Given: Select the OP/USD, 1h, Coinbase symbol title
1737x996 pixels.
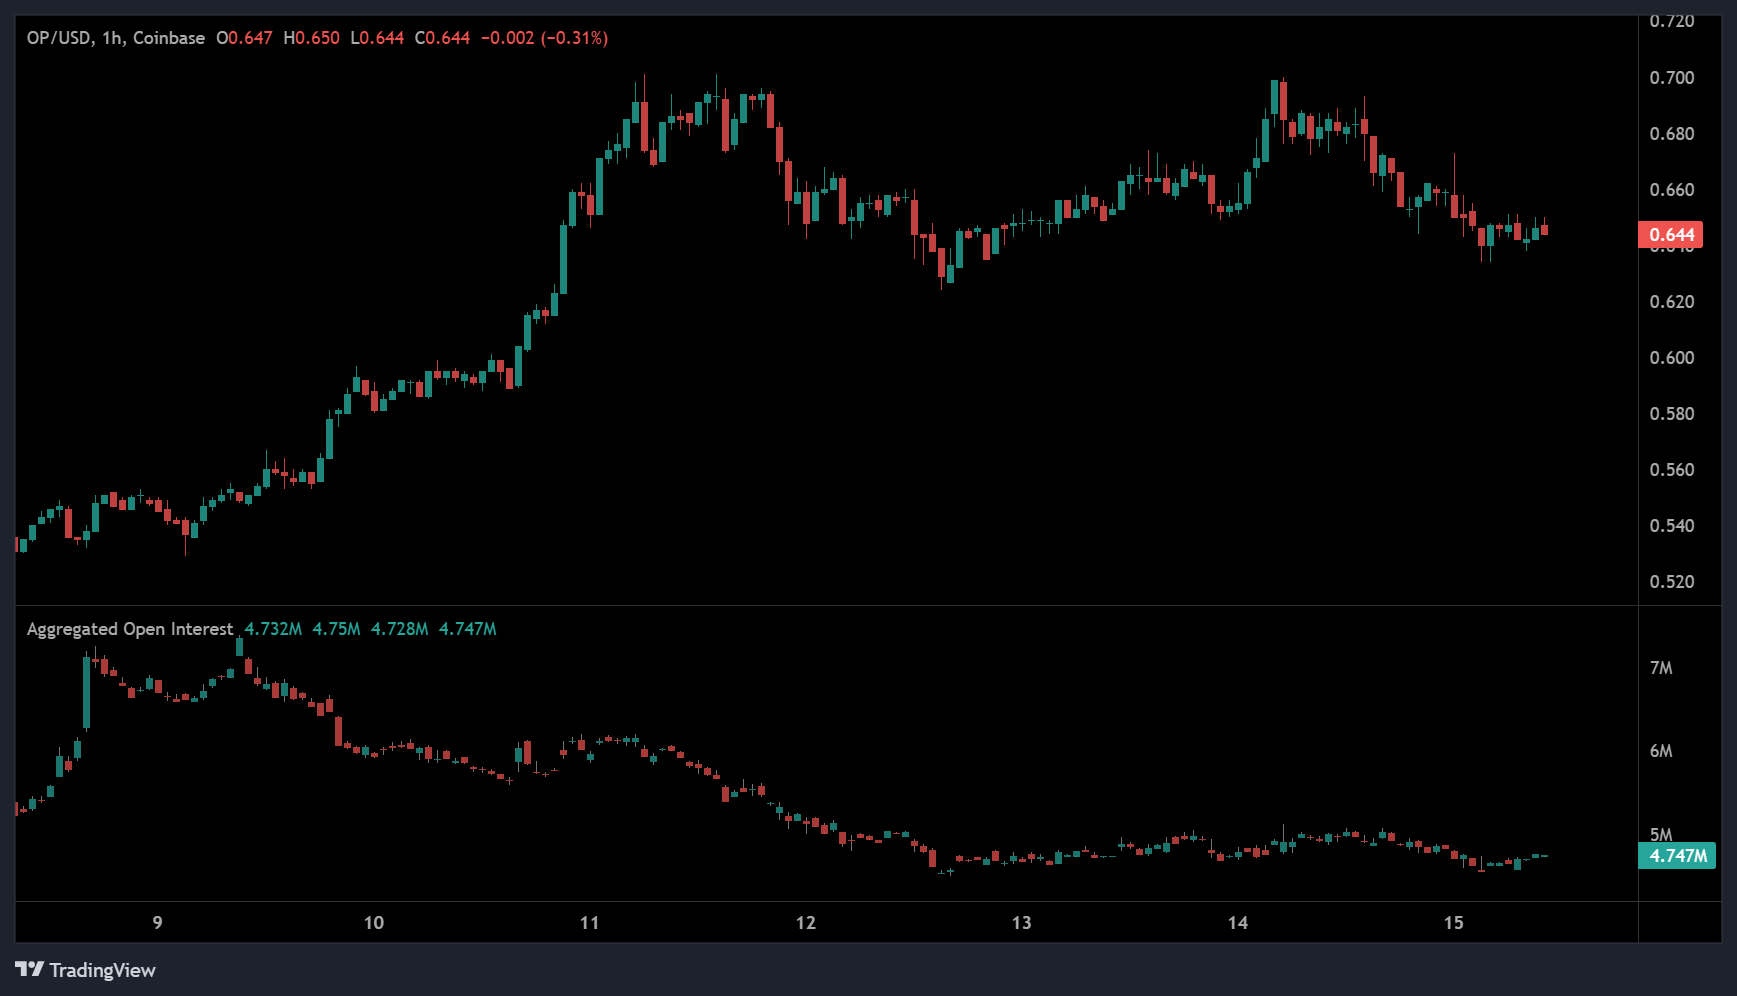Looking at the screenshot, I should click(x=115, y=38).
